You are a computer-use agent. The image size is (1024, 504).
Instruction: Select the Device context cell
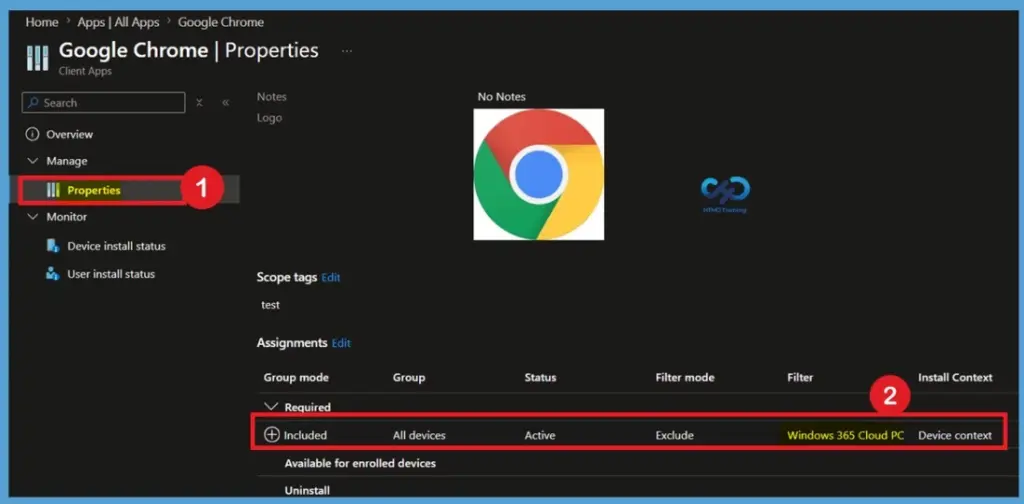(x=955, y=435)
